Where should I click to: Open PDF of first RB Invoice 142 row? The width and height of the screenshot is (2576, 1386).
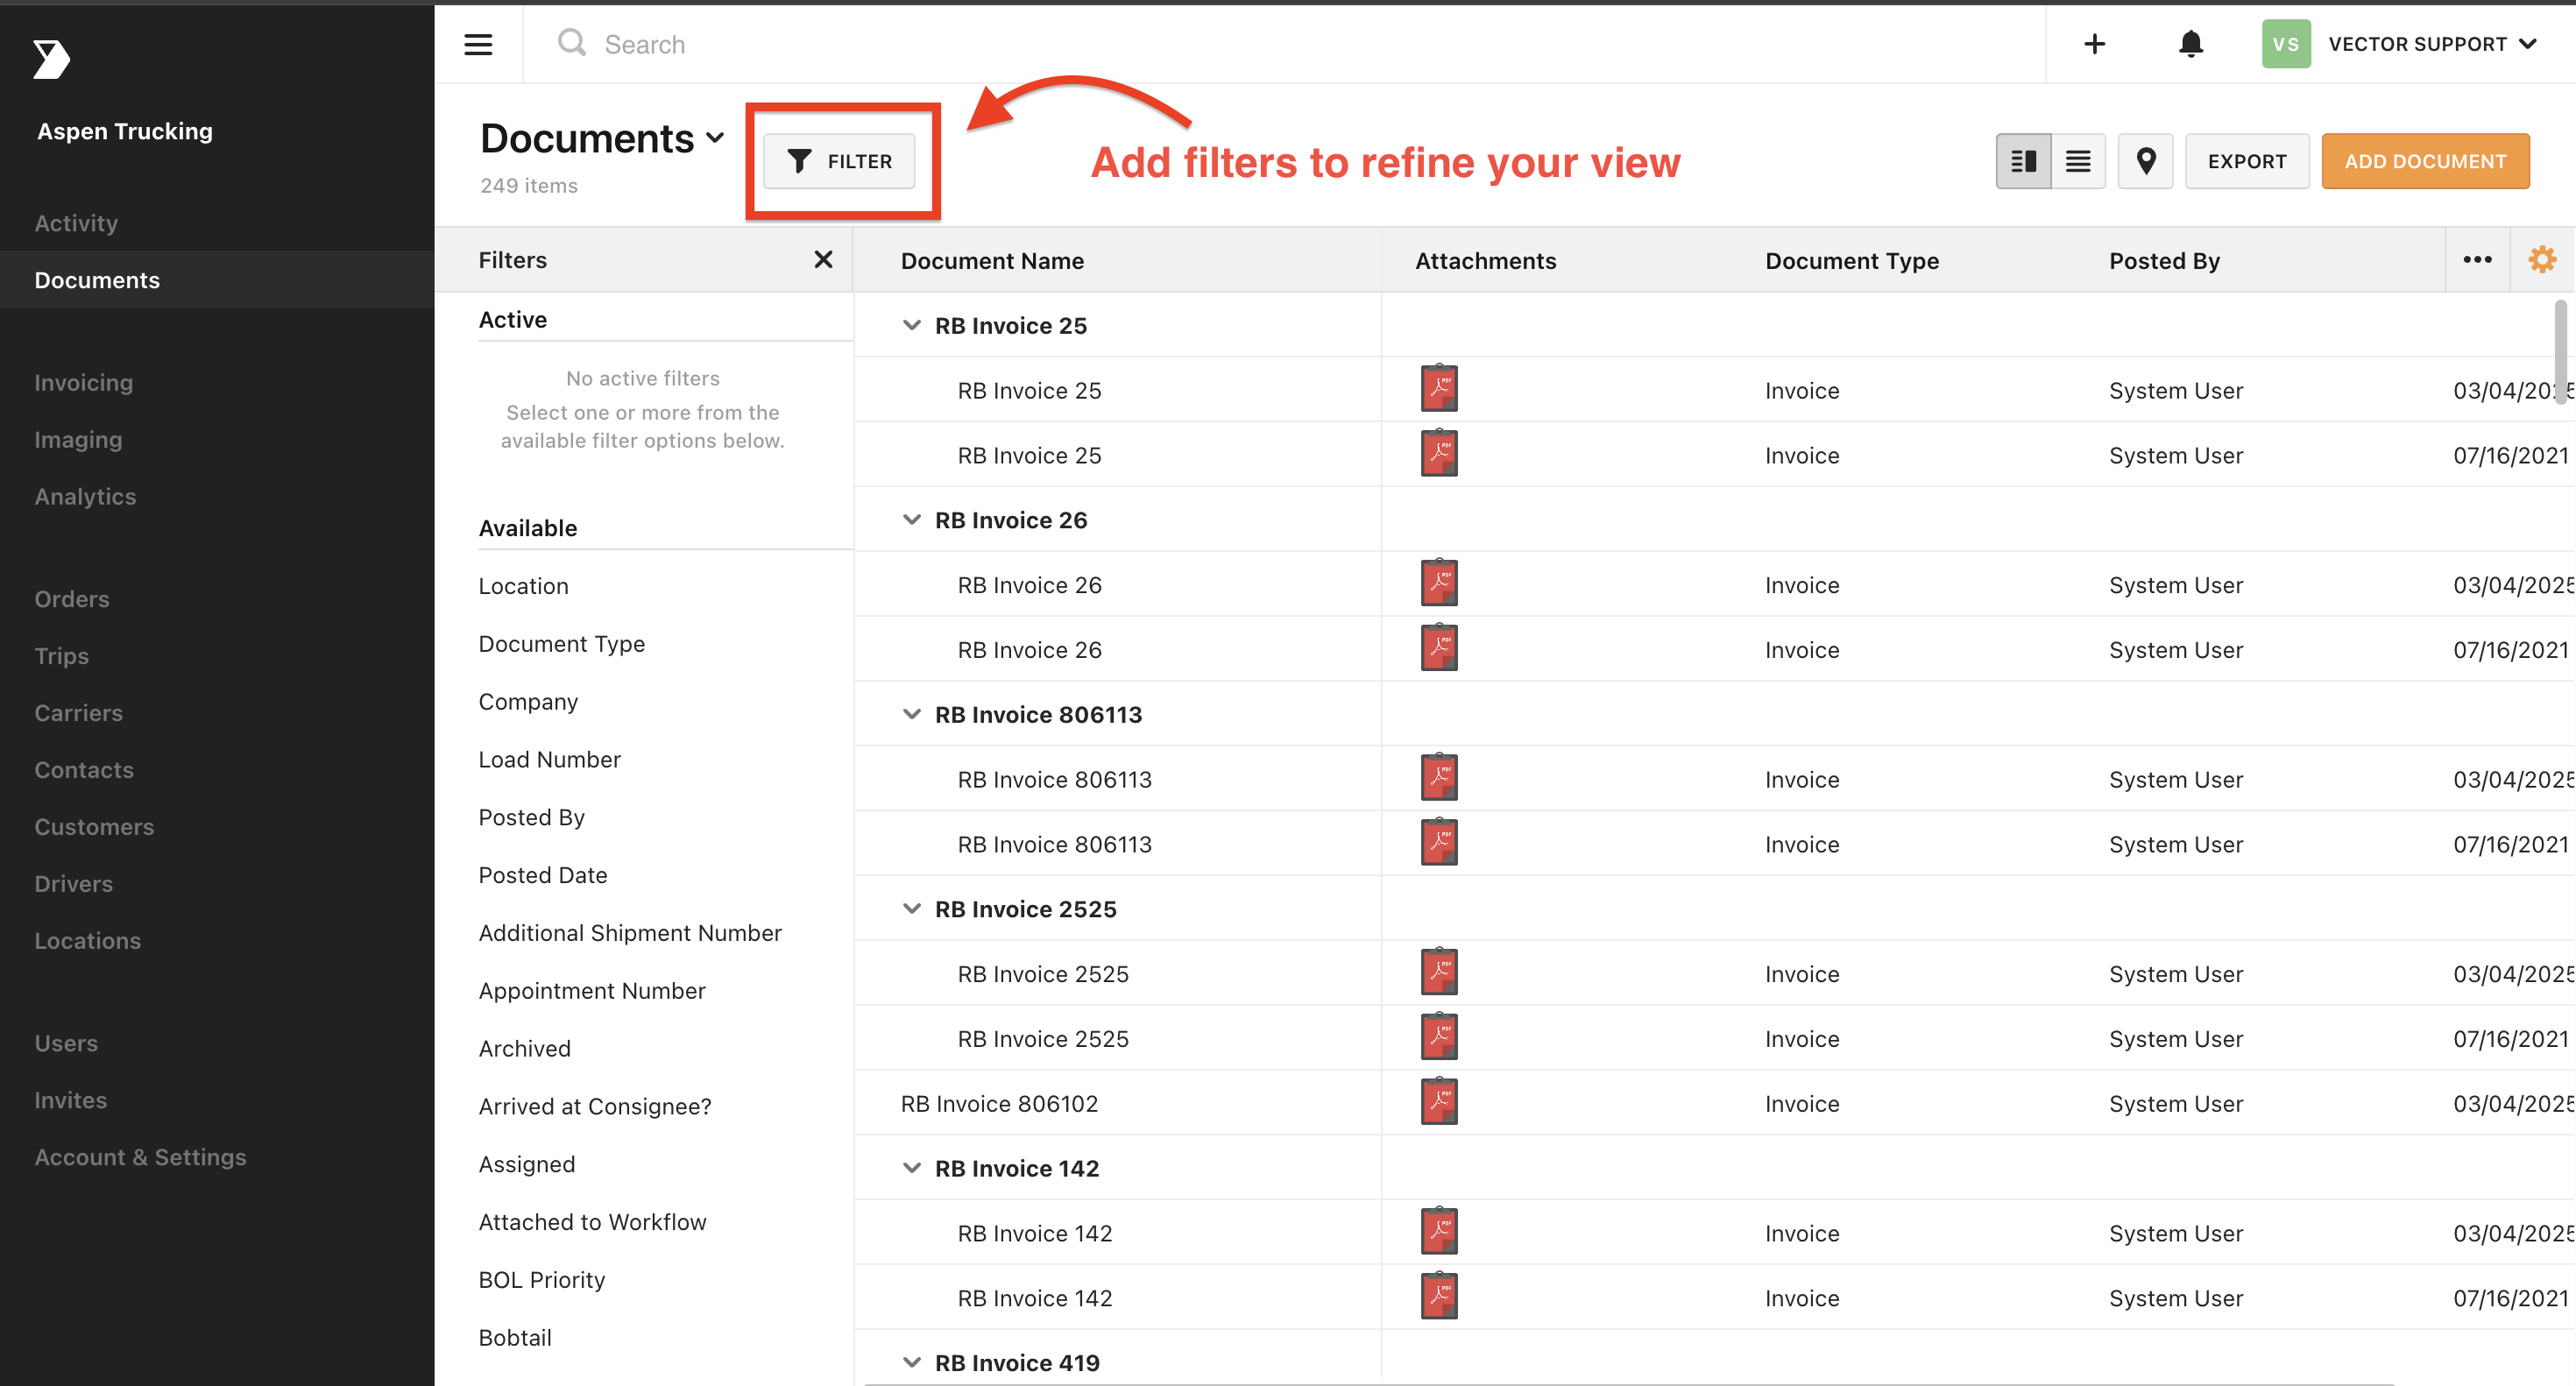coord(1439,1232)
